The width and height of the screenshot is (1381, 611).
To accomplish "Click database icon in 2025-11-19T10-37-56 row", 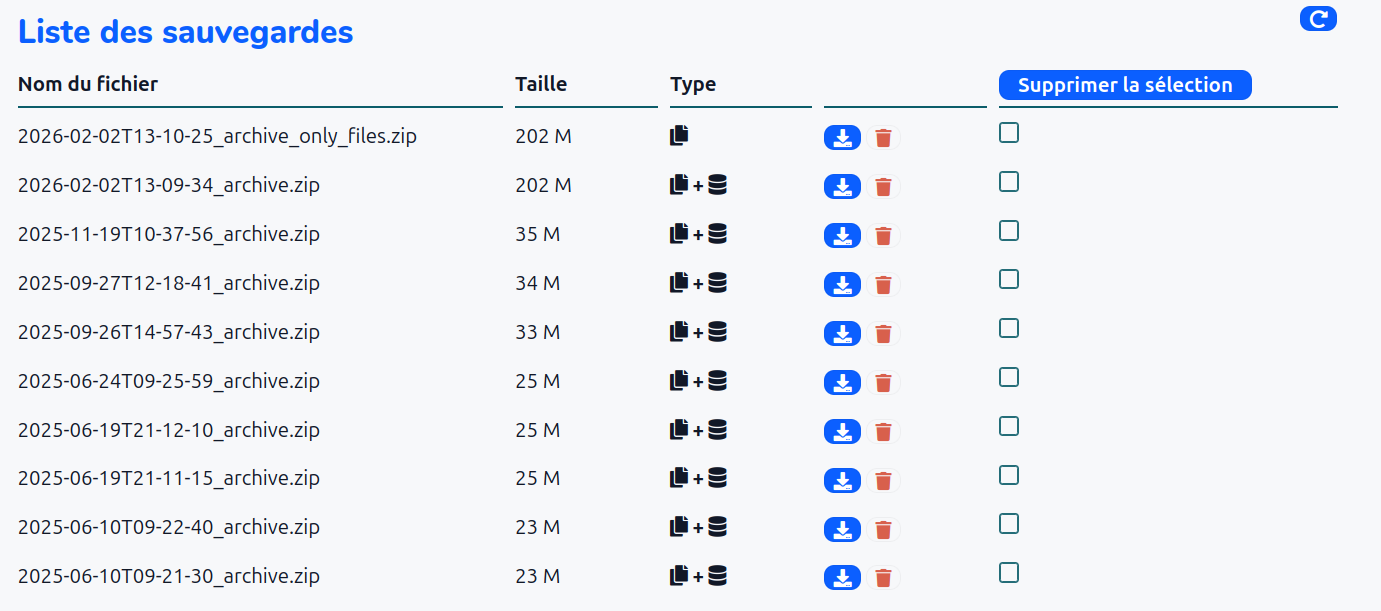I will 717,234.
